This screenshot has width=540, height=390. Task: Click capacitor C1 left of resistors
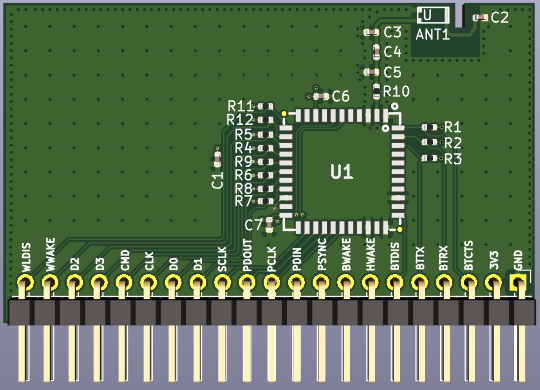click(217, 159)
